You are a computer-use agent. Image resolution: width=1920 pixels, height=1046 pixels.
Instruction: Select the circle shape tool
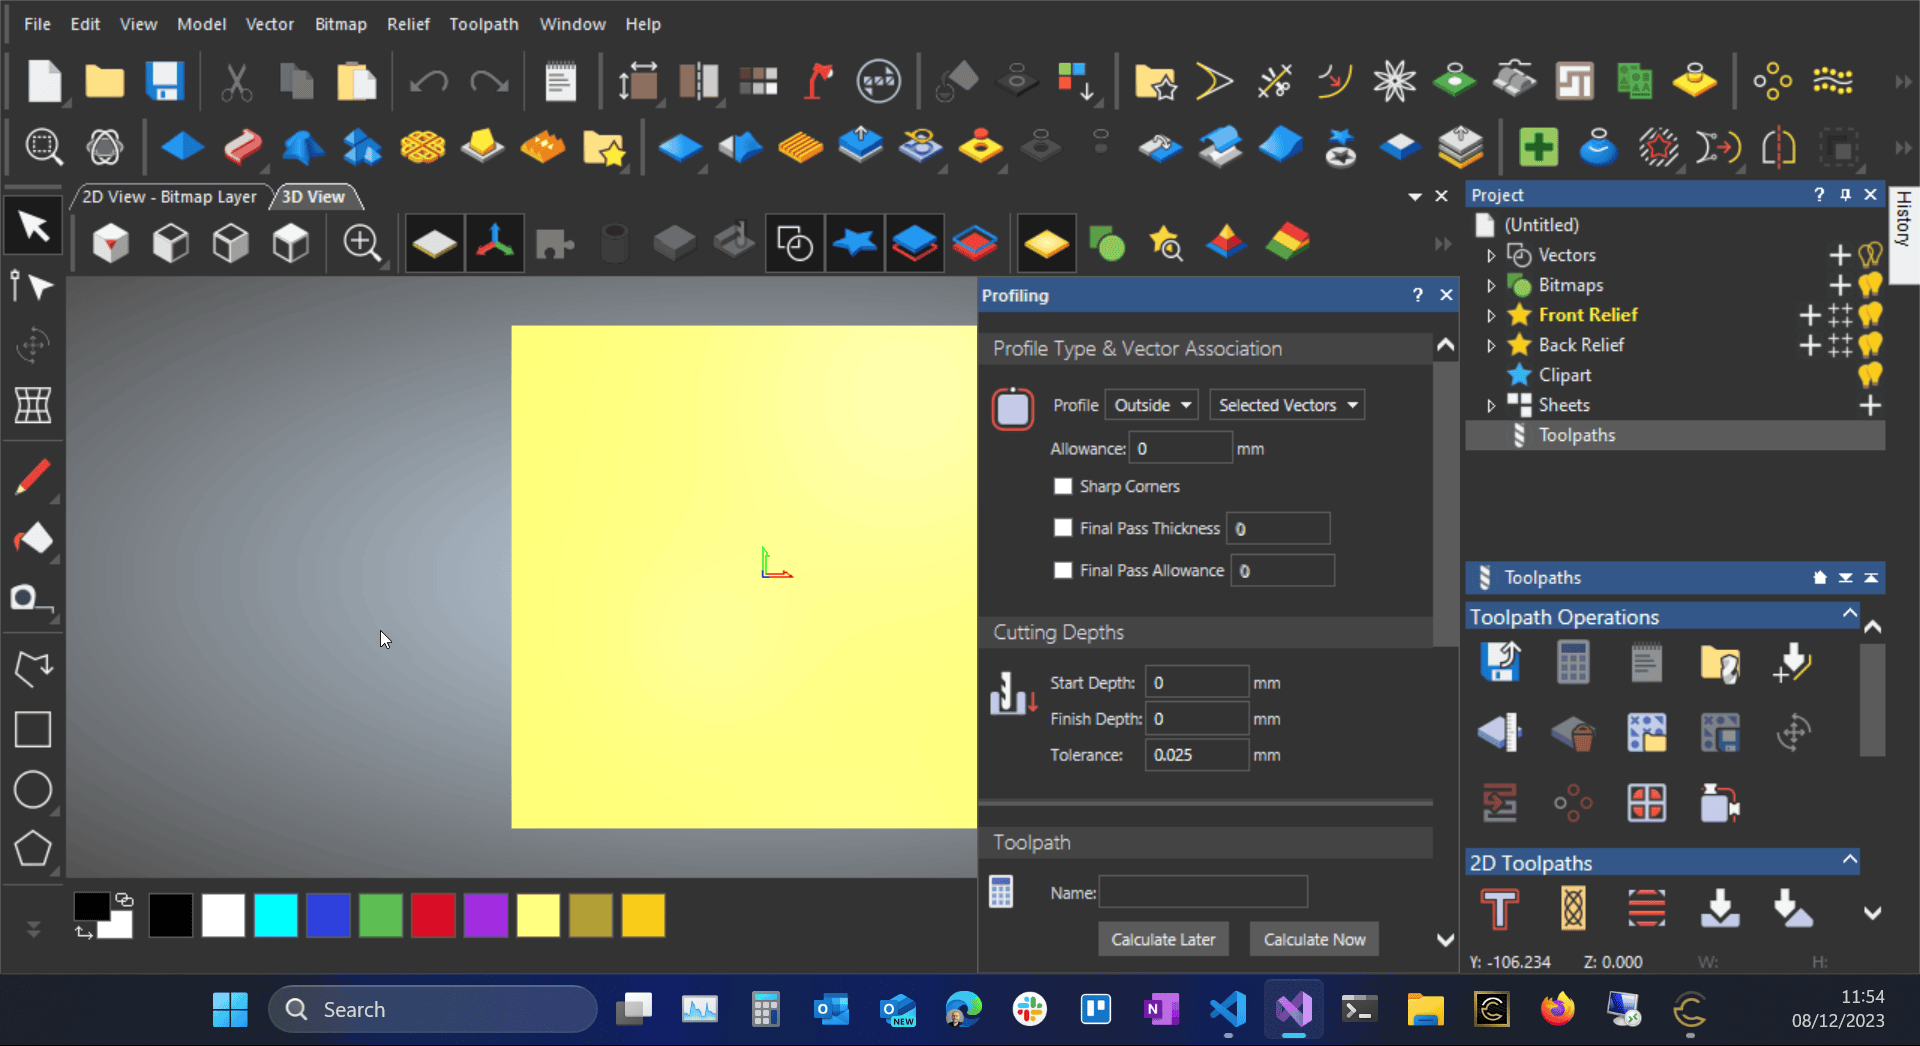pyautogui.click(x=32, y=789)
